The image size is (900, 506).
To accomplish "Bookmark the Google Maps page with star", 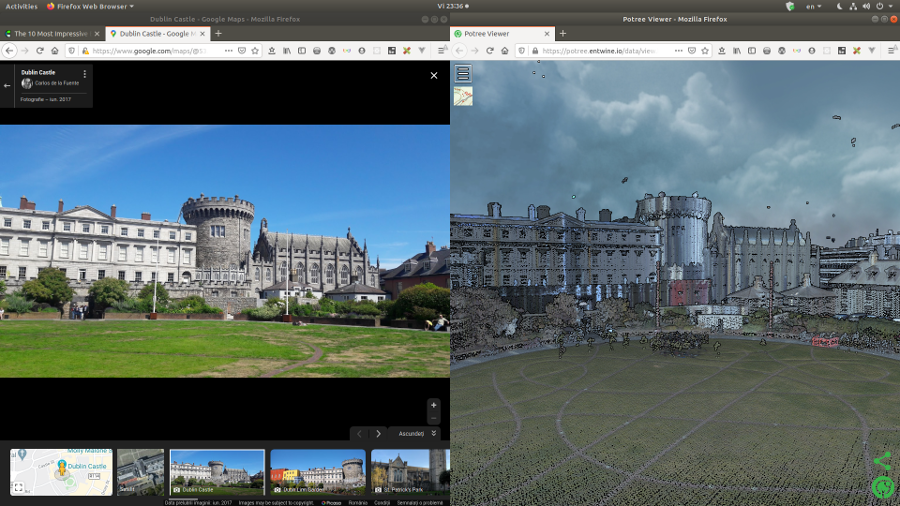I will point(255,50).
